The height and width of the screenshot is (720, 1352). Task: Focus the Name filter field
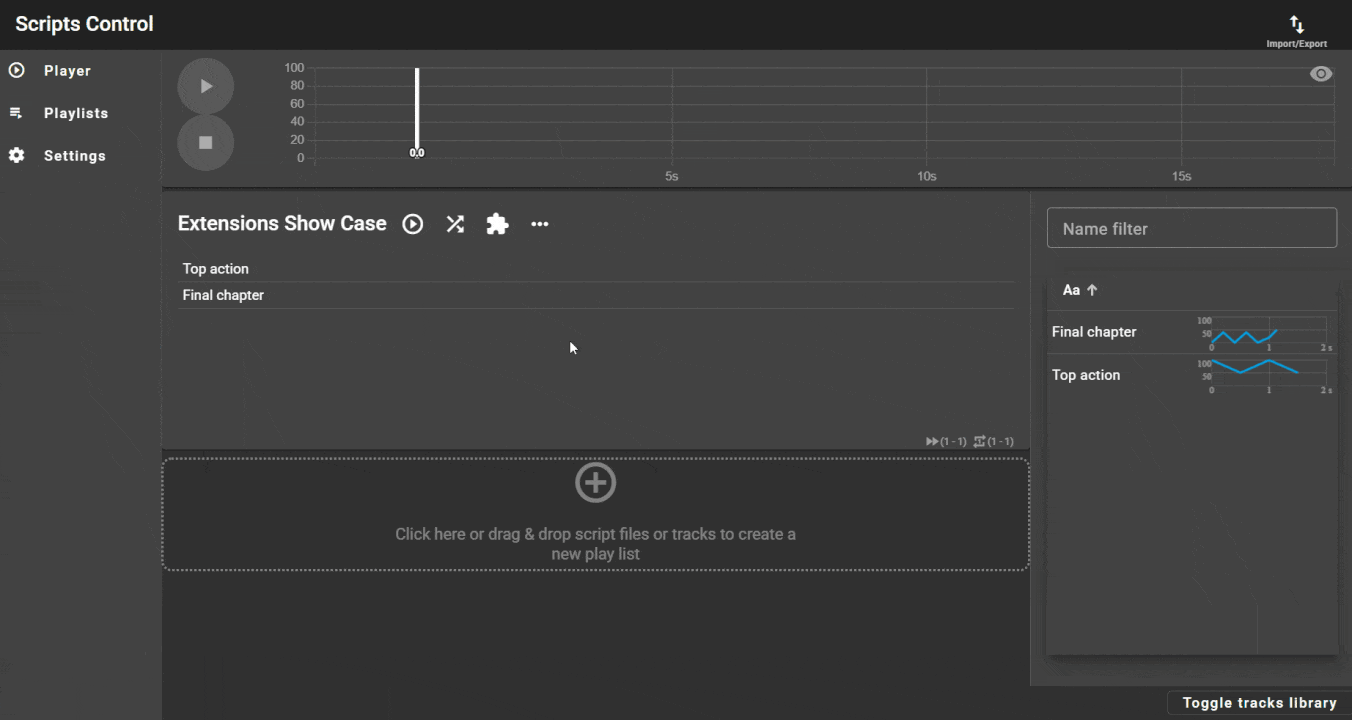pos(1191,228)
